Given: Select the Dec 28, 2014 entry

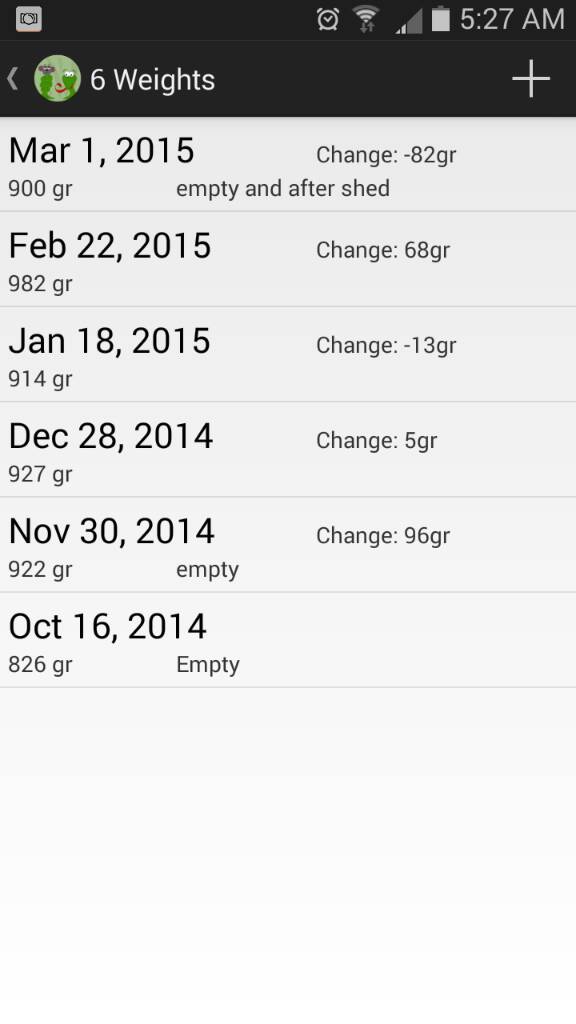Looking at the screenshot, I should [x=288, y=450].
